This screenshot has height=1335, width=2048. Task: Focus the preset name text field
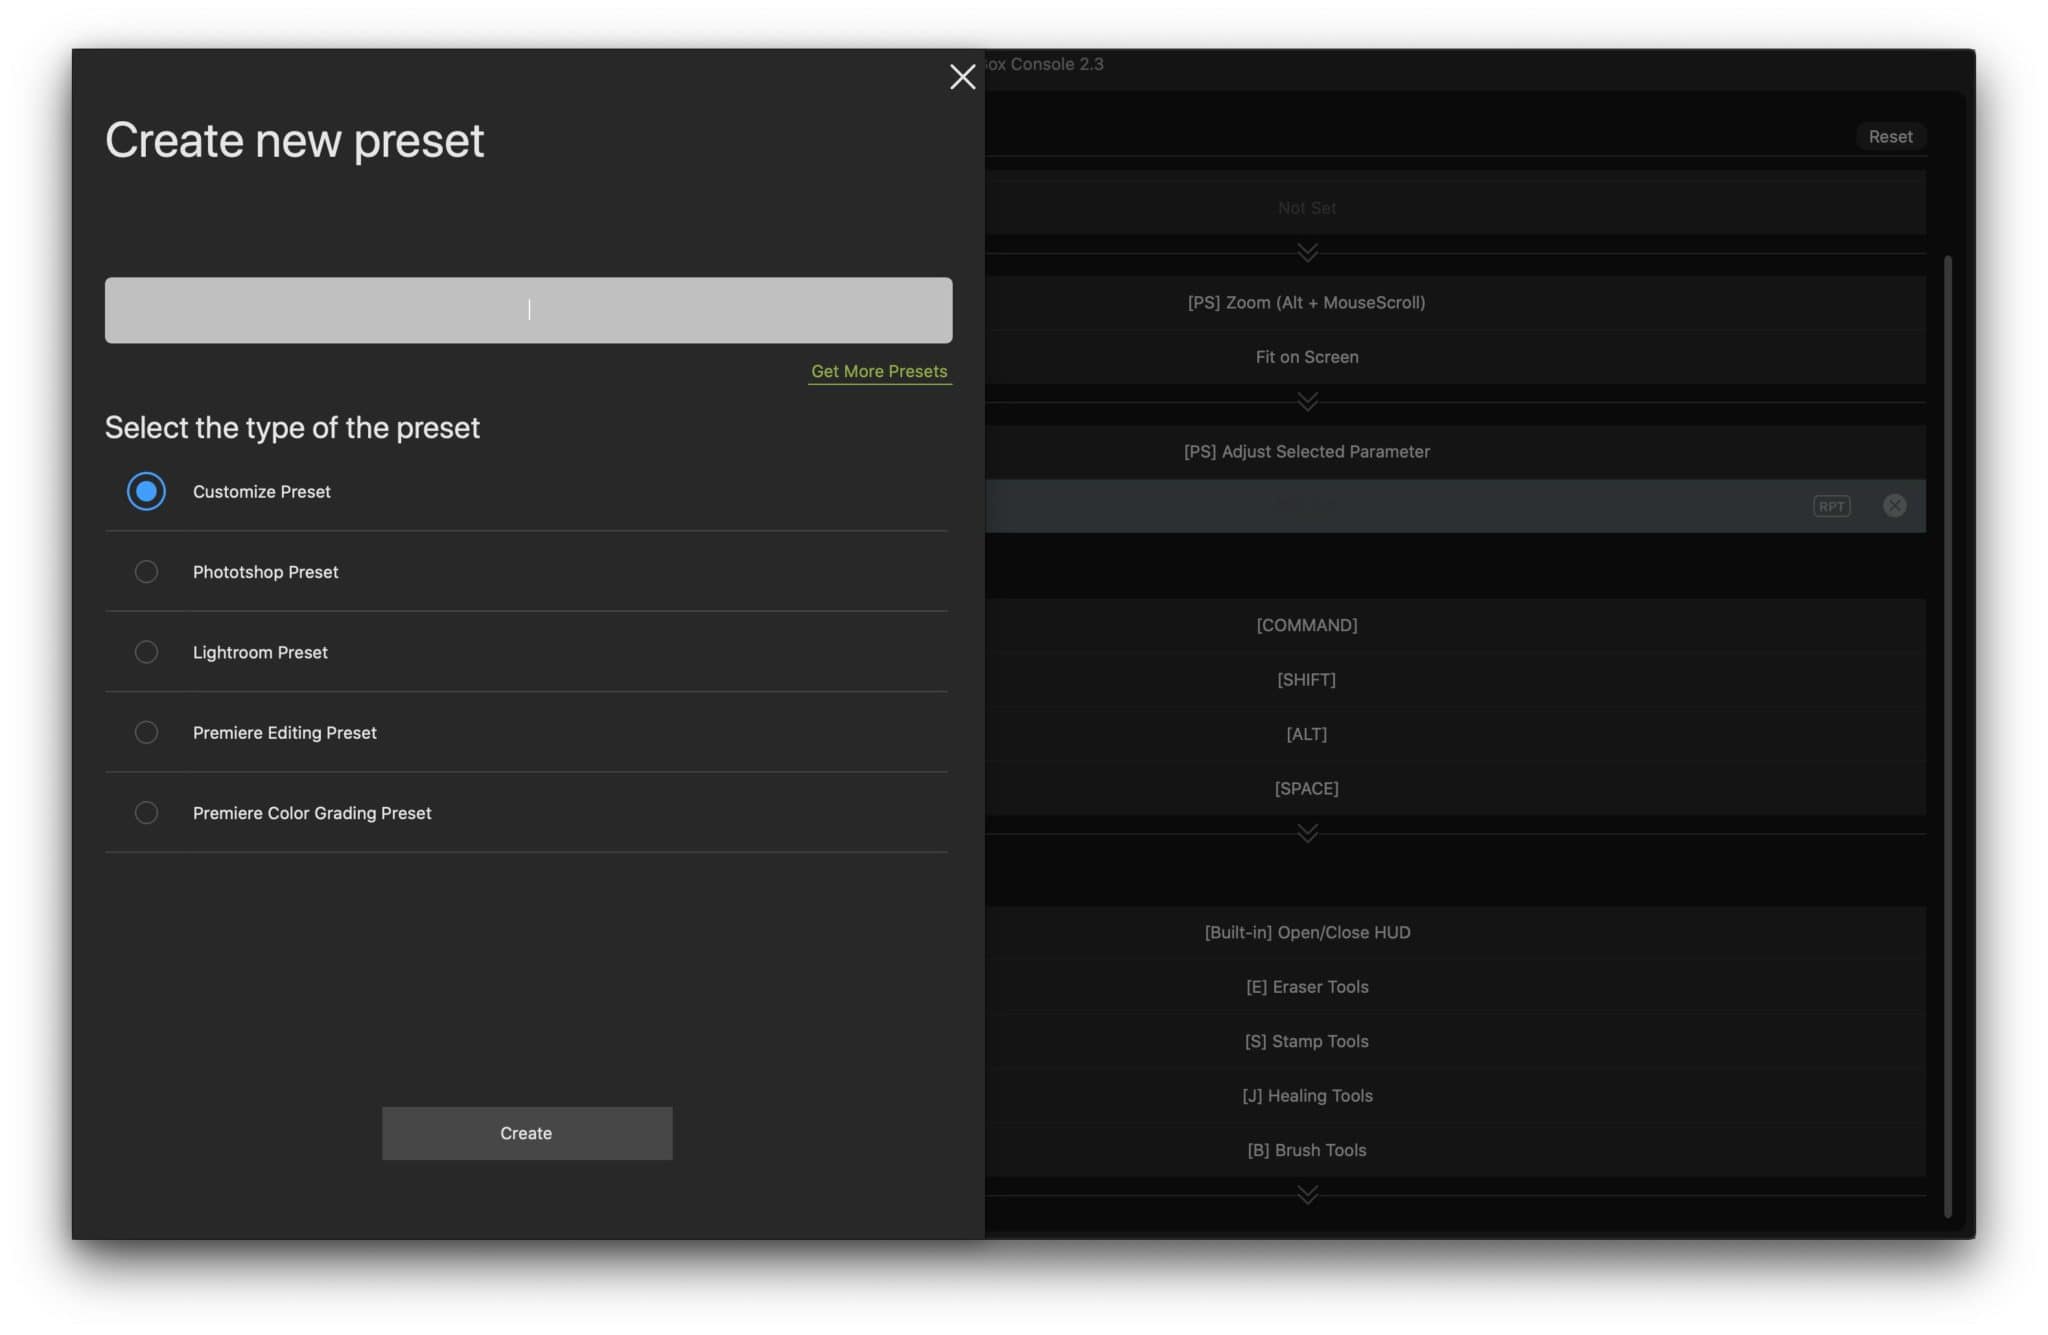(x=528, y=310)
